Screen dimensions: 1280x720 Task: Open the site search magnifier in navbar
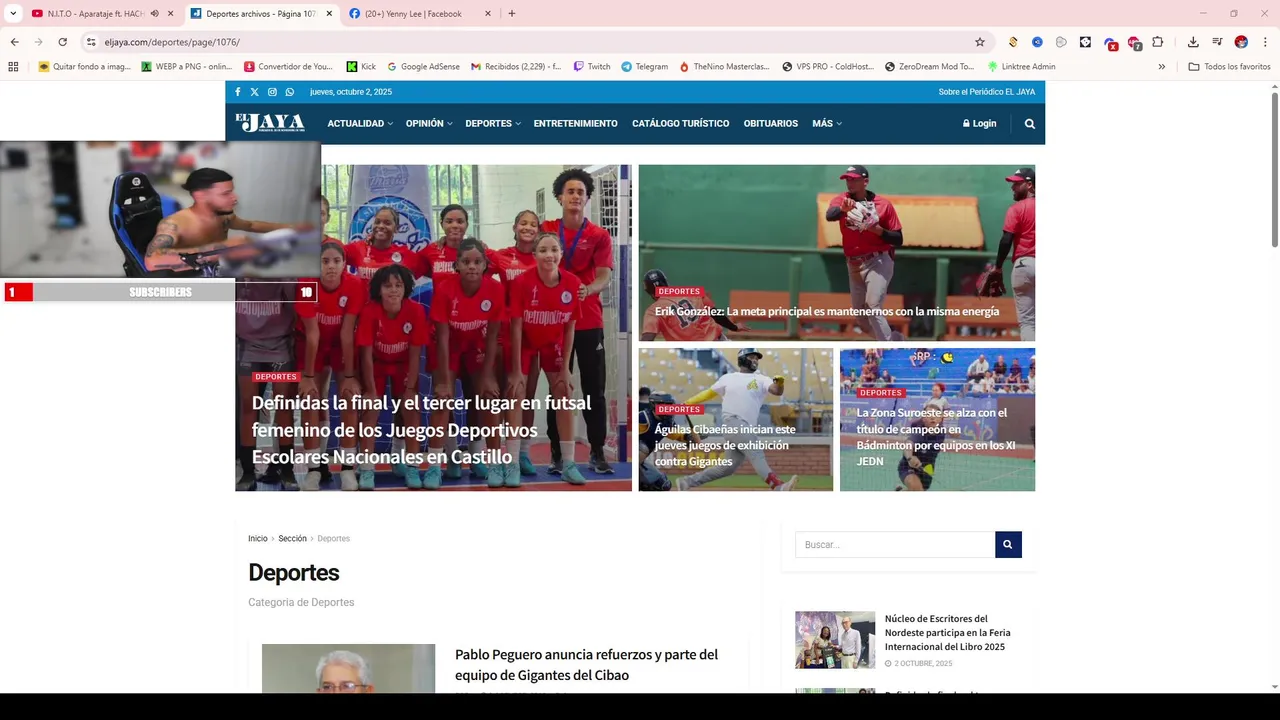1030,124
